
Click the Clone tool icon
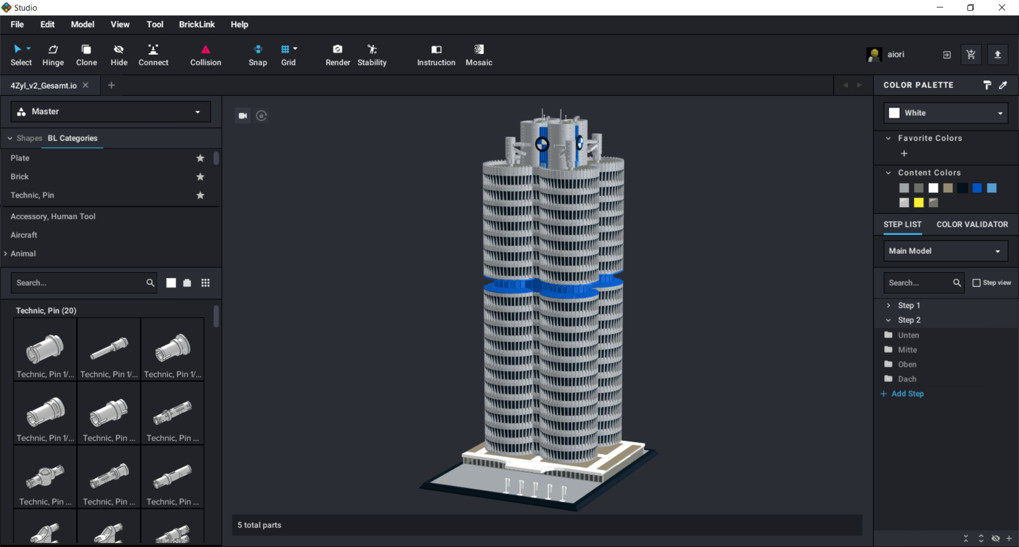pos(86,54)
